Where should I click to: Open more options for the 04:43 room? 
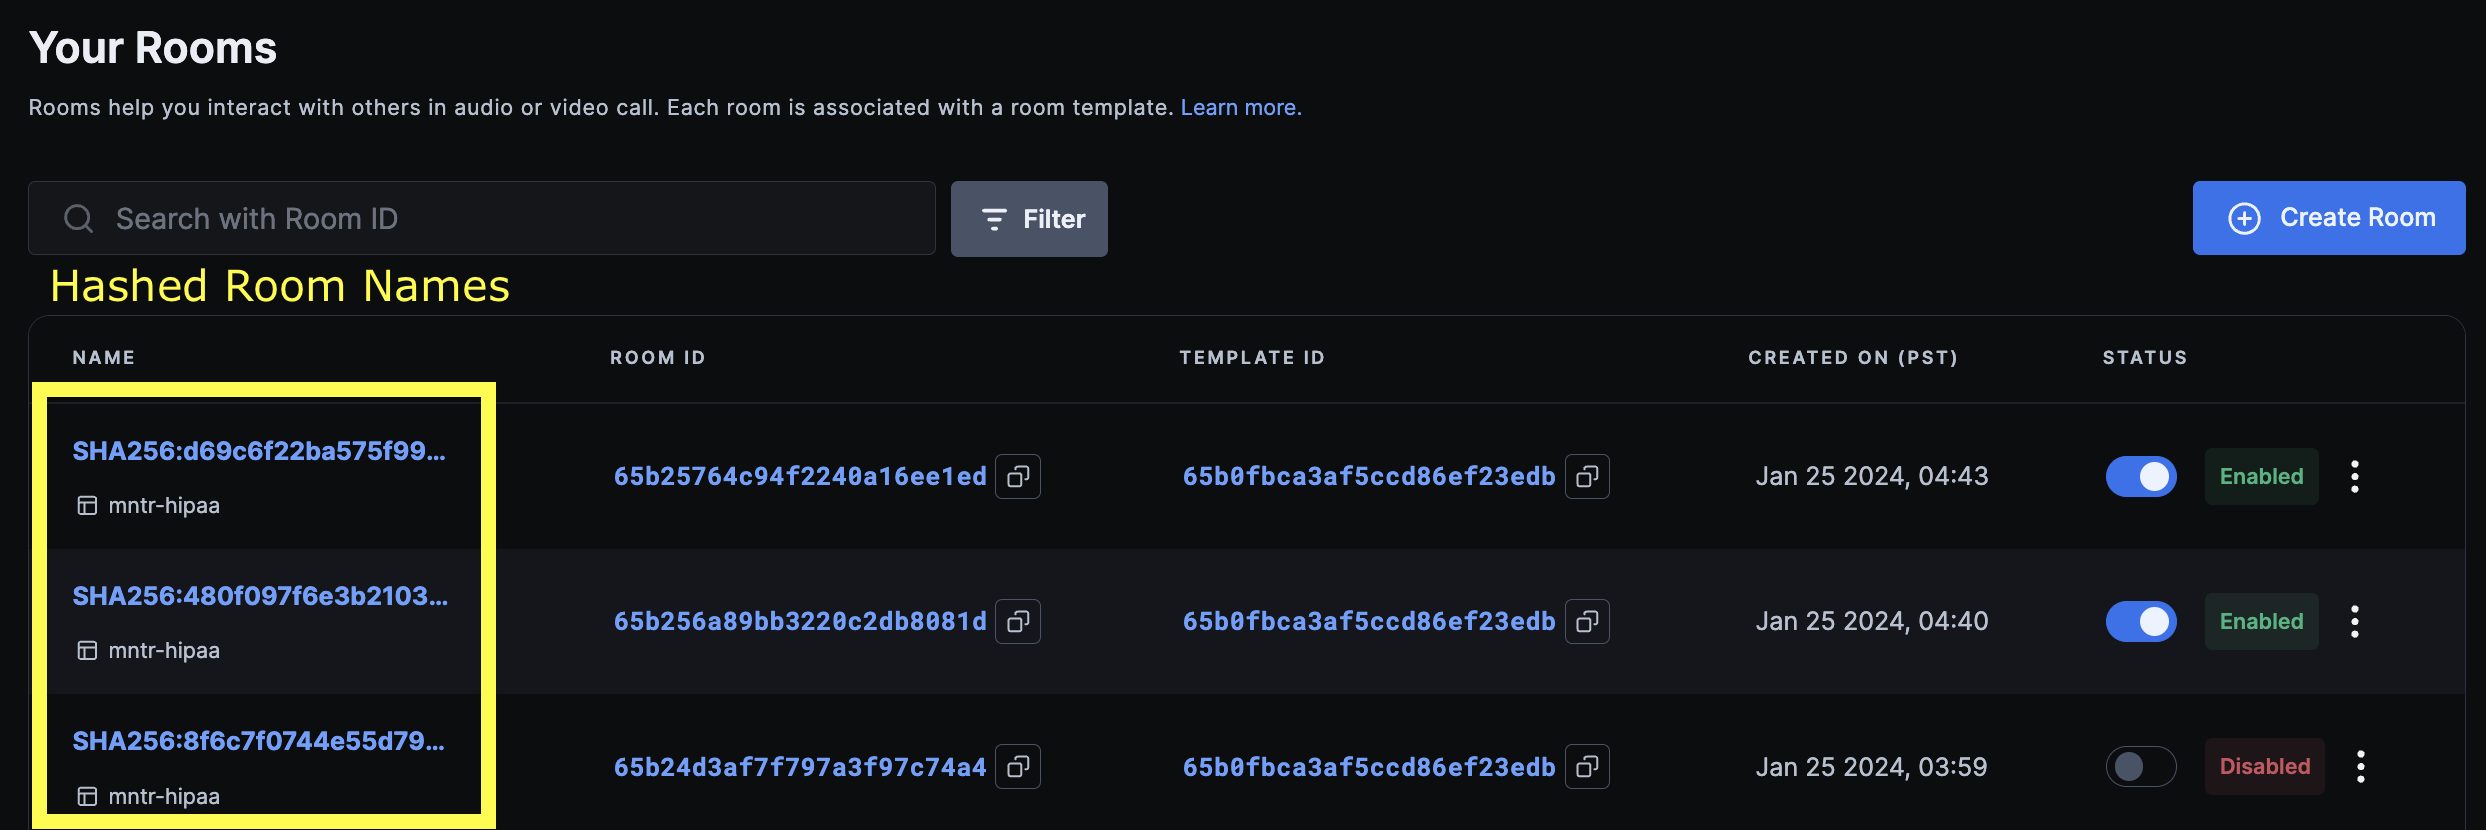pyautogui.click(x=2355, y=477)
